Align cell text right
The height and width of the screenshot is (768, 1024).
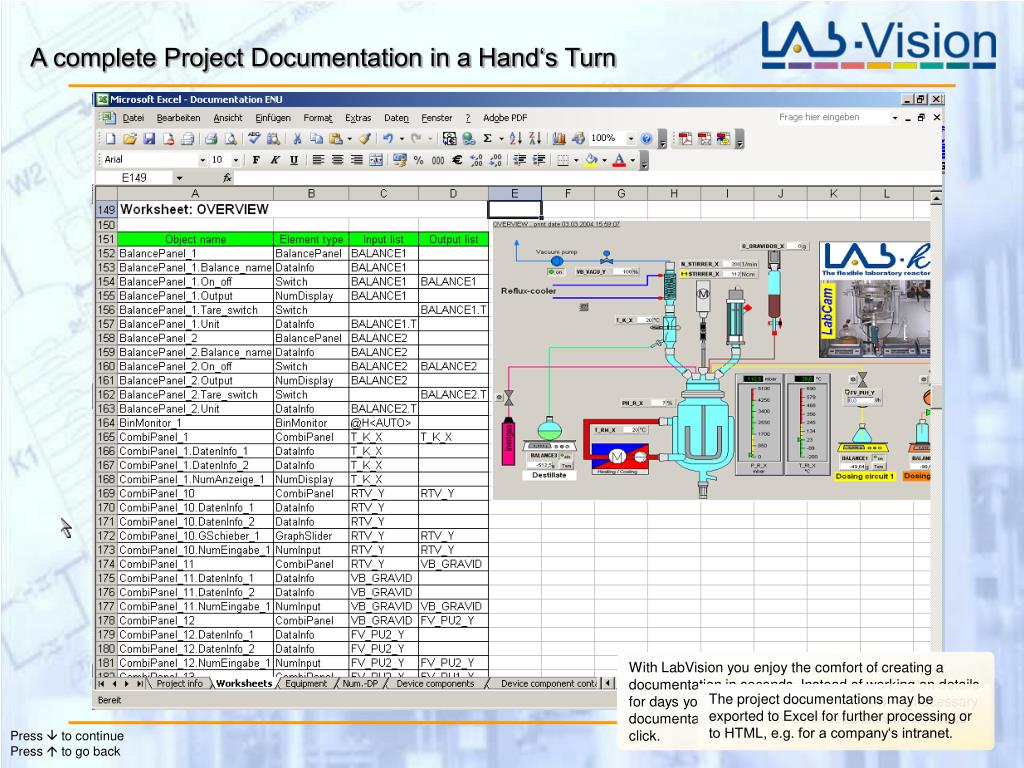coord(357,160)
